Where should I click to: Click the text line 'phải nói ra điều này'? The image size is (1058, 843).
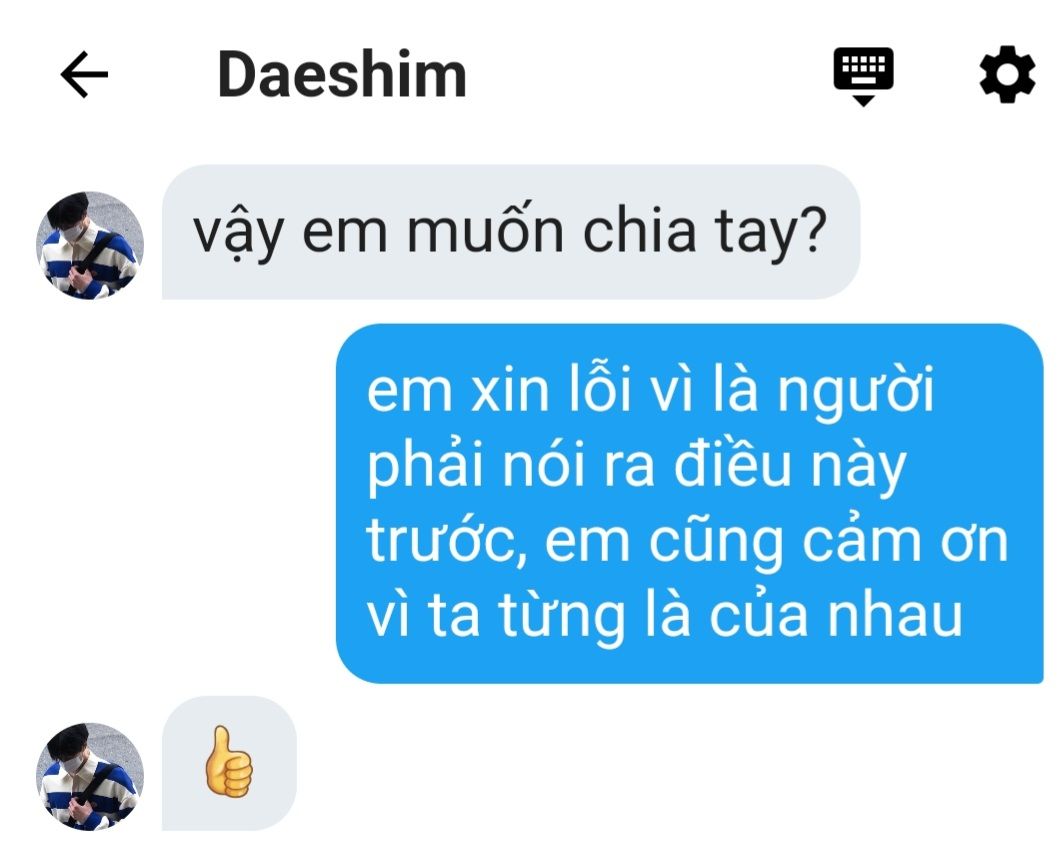[636, 465]
